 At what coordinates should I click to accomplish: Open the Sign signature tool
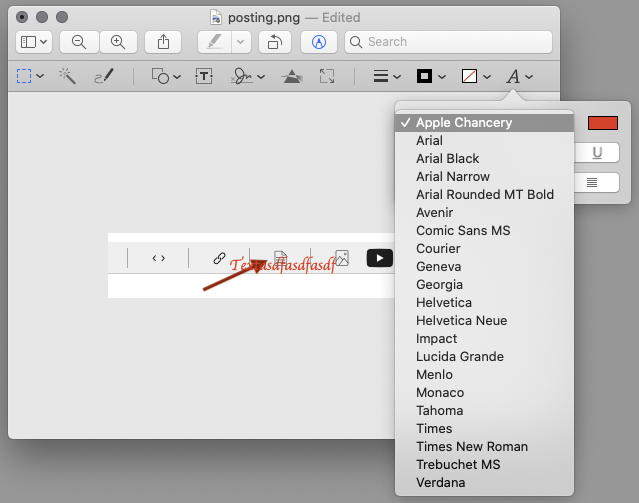242,76
